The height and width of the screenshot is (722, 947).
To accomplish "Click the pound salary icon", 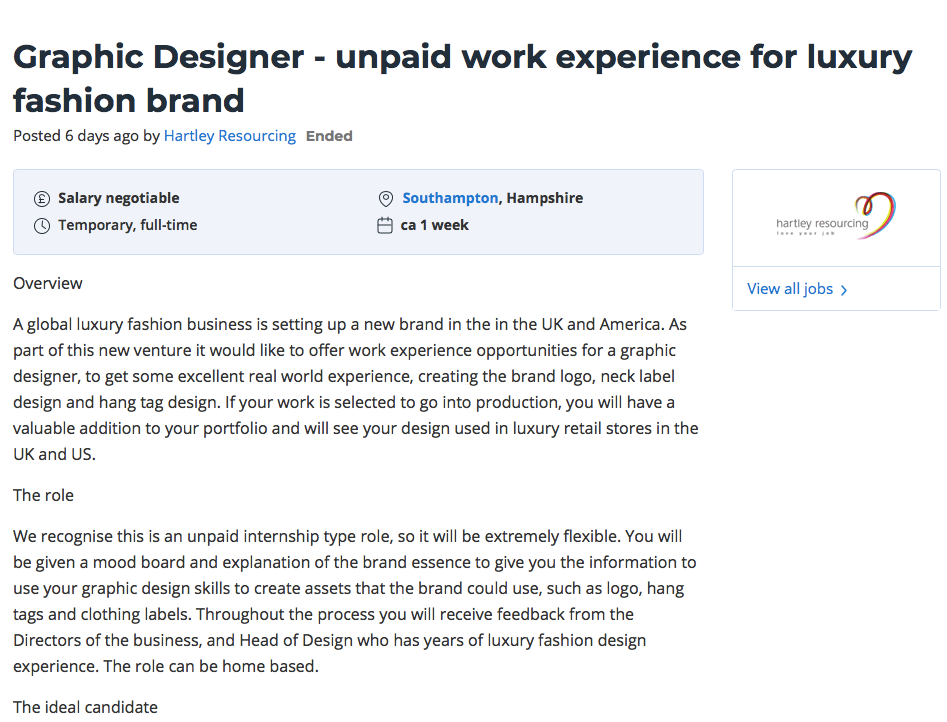I will (x=42, y=199).
